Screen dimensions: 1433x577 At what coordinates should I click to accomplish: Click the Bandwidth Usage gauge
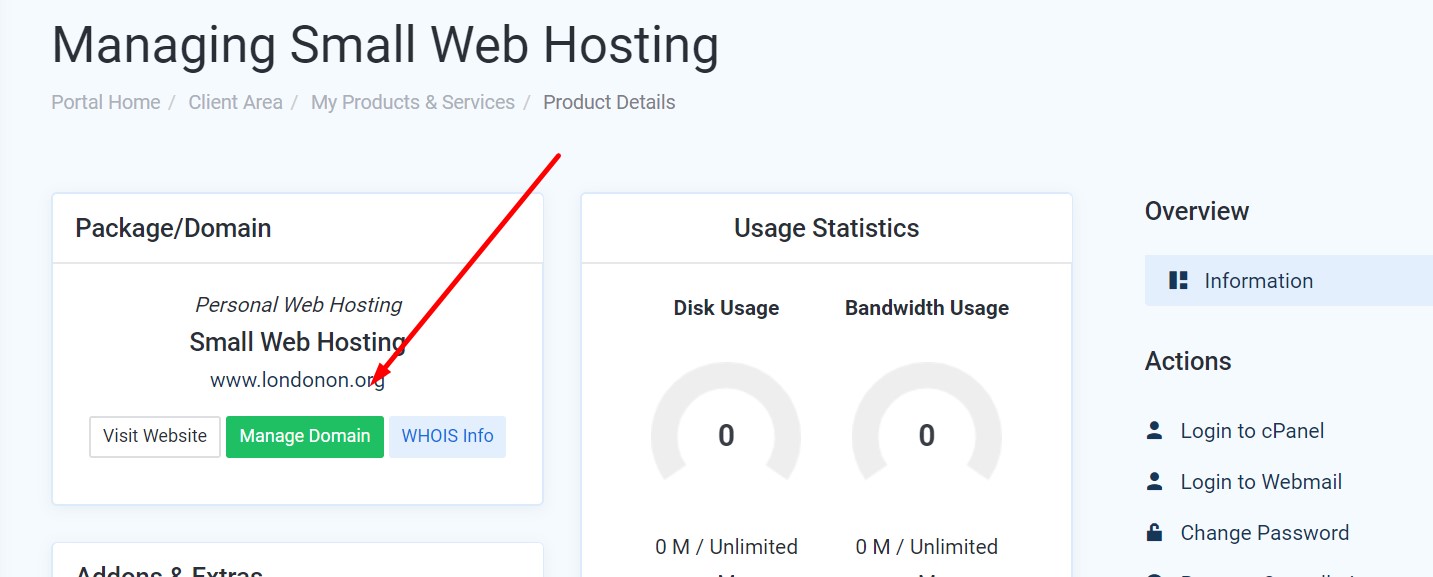(927, 423)
